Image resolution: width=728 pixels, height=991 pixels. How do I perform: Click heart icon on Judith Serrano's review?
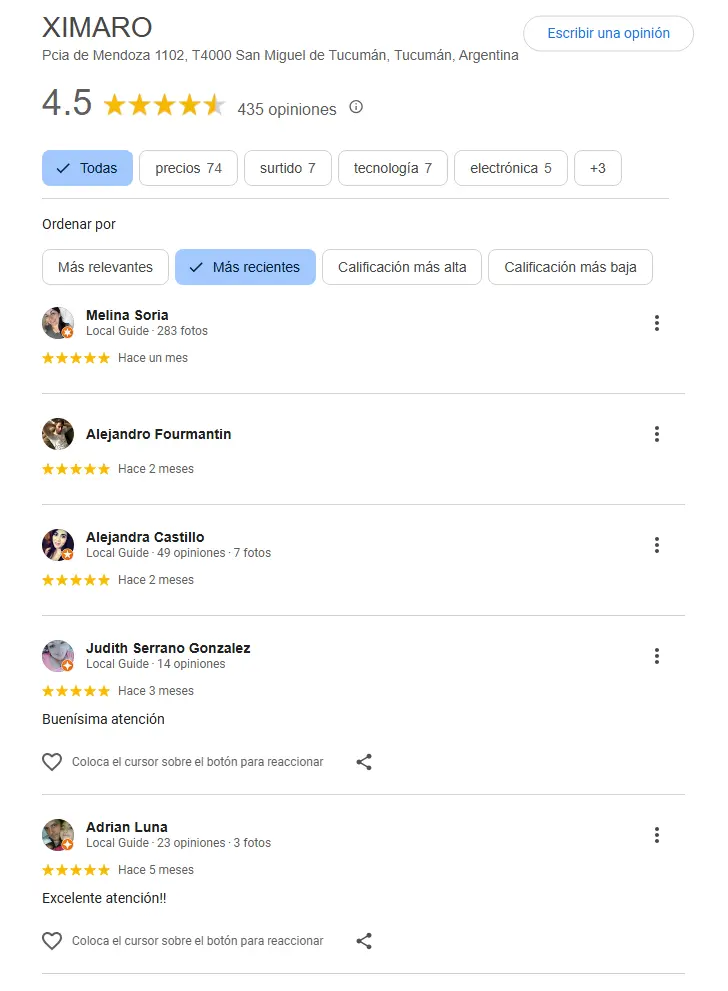click(x=52, y=762)
